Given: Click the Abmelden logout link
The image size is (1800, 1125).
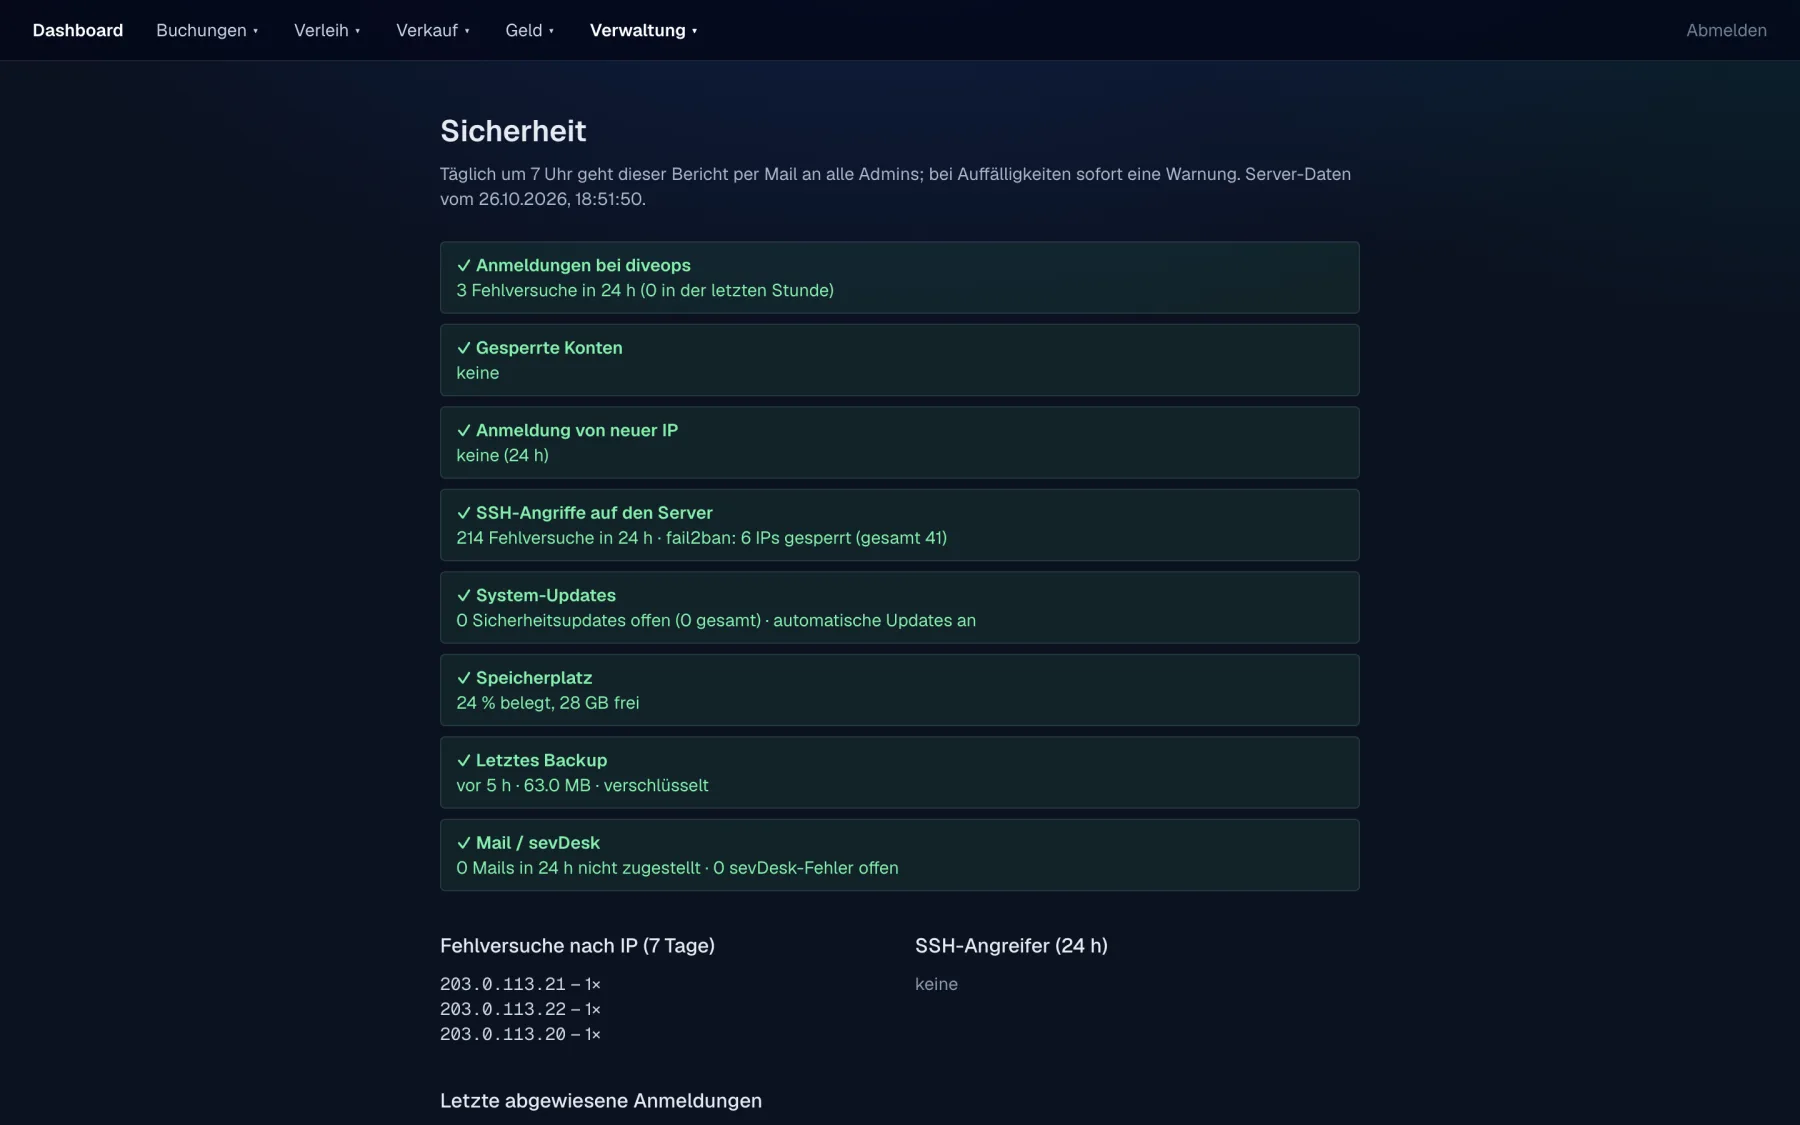Looking at the screenshot, I should tap(1726, 30).
